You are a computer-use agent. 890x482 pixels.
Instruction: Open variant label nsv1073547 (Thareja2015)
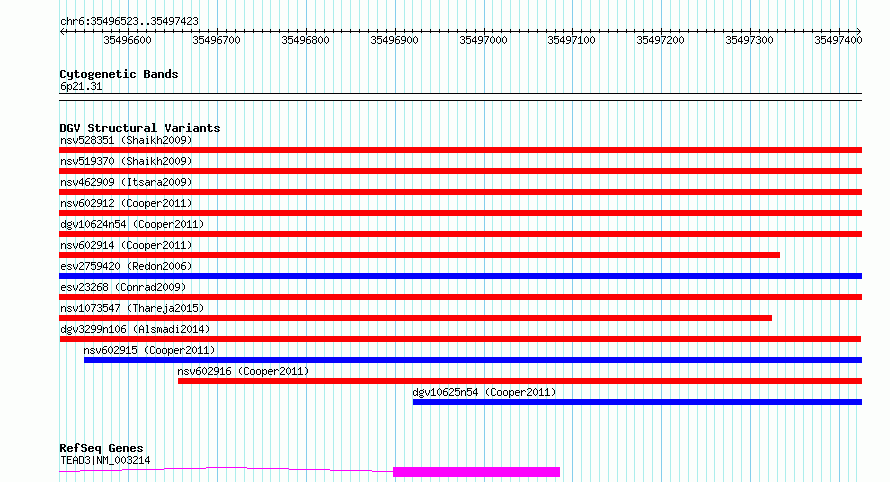click(x=132, y=308)
